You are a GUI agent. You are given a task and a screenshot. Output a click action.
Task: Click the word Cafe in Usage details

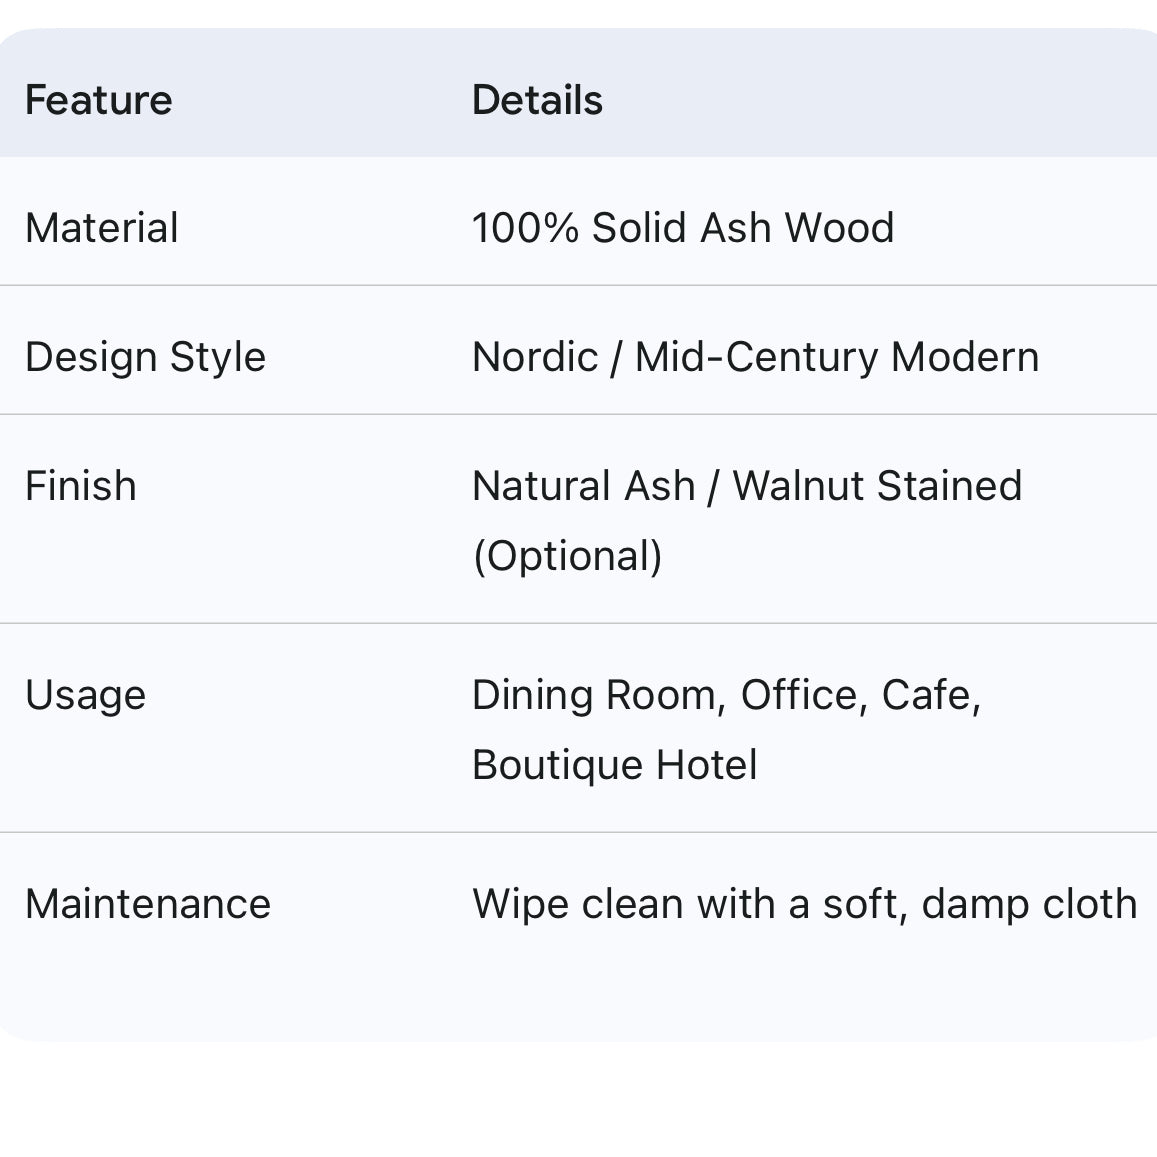[930, 695]
